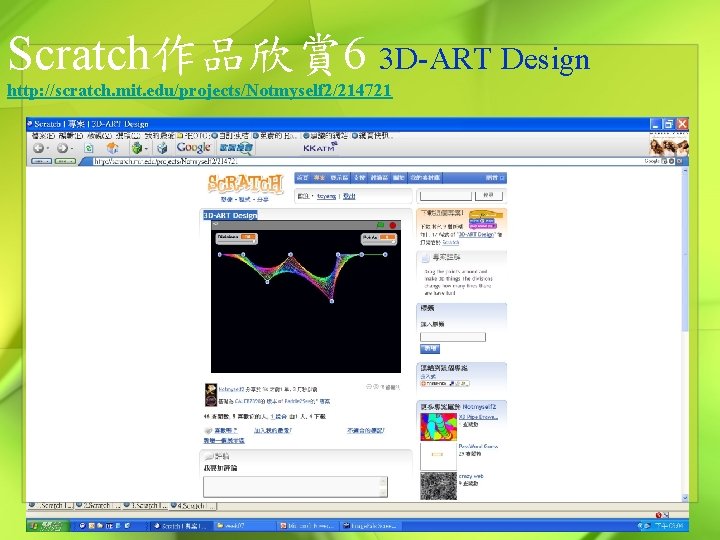Open the Notmyself2 author profile link
Viewport: 720px width, 540px height.
tap(231, 389)
